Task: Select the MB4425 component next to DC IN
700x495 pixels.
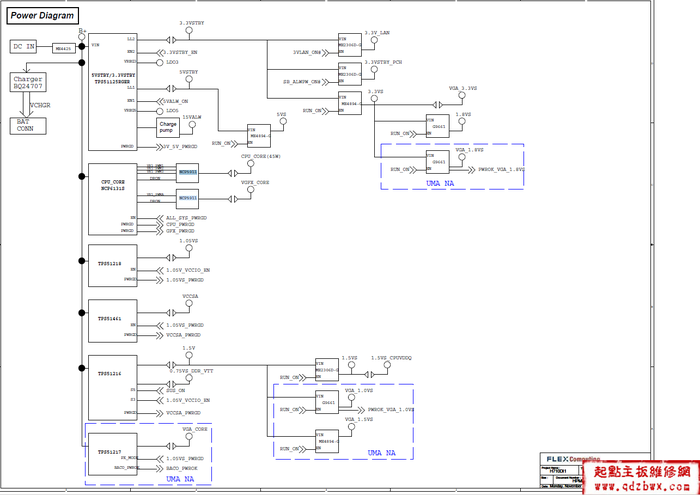Action: coord(64,47)
